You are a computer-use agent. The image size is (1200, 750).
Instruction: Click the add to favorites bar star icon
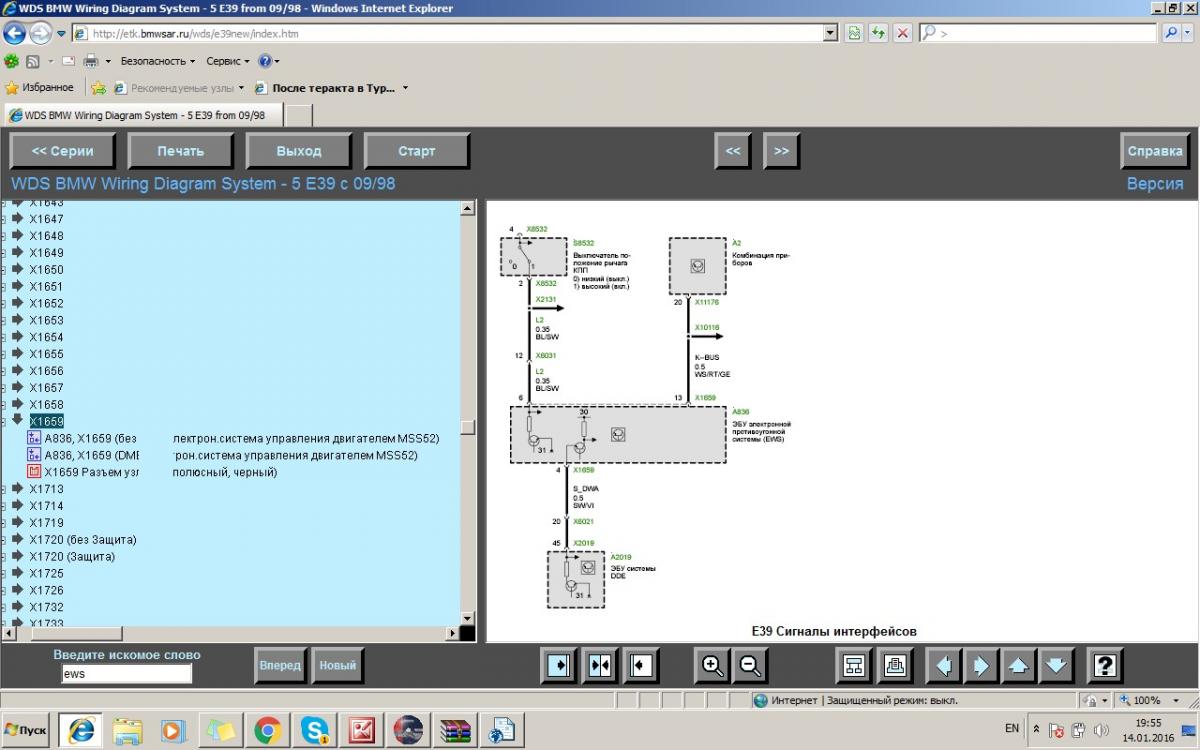point(98,88)
